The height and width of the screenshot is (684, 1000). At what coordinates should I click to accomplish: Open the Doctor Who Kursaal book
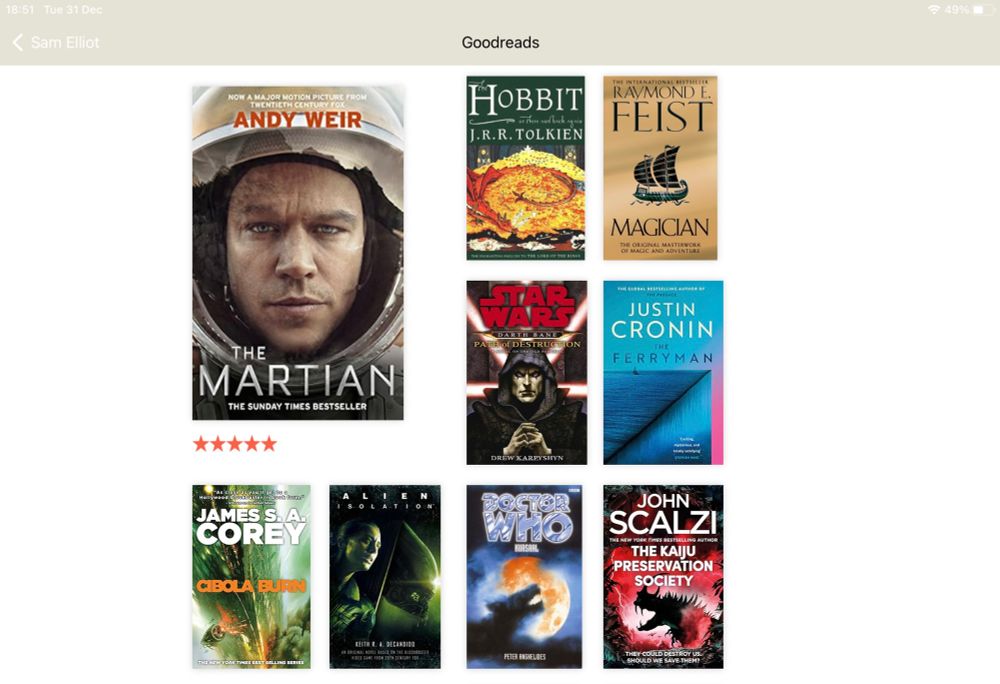tap(524, 576)
